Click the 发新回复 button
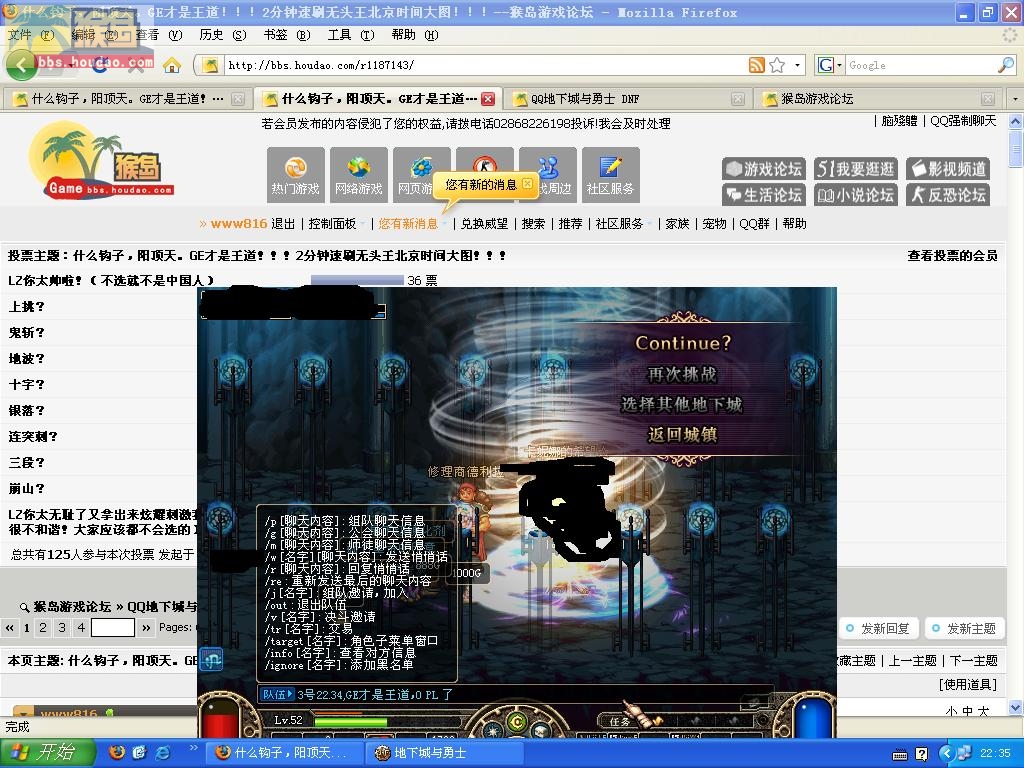This screenshot has width=1024, height=768. (x=878, y=628)
